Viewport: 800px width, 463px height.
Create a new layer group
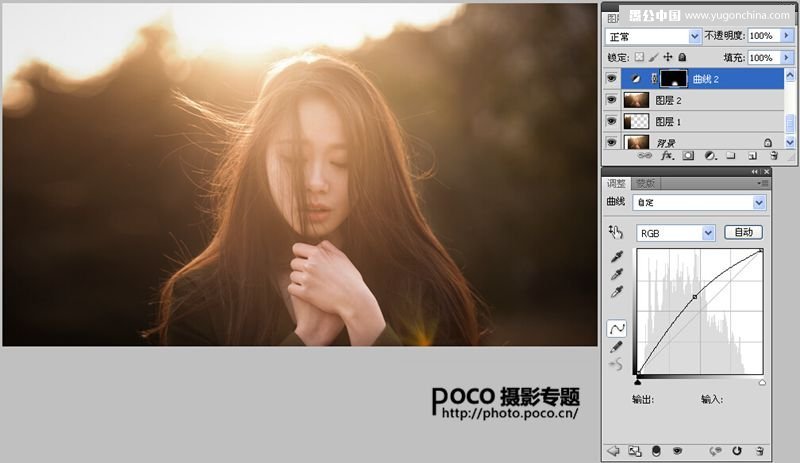coord(731,156)
